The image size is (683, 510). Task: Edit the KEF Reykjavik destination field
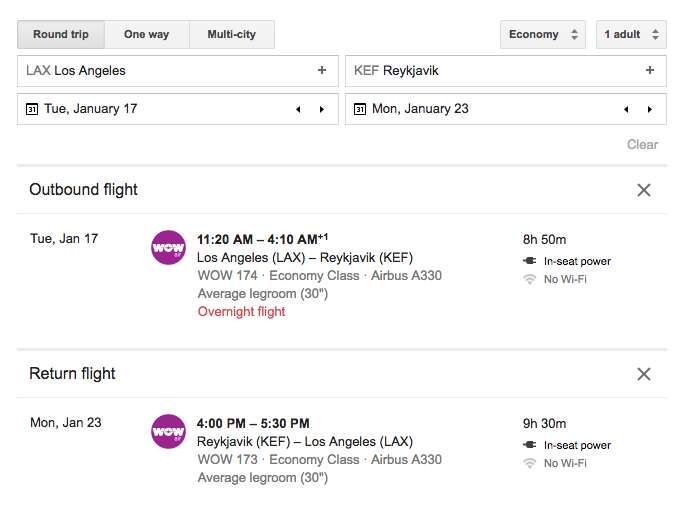pyautogui.click(x=506, y=71)
